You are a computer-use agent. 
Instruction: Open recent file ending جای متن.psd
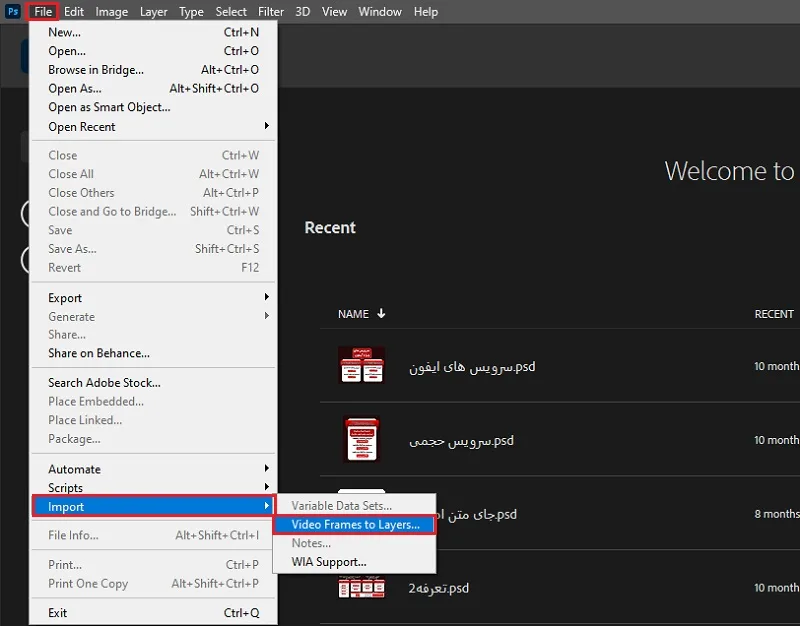477,514
